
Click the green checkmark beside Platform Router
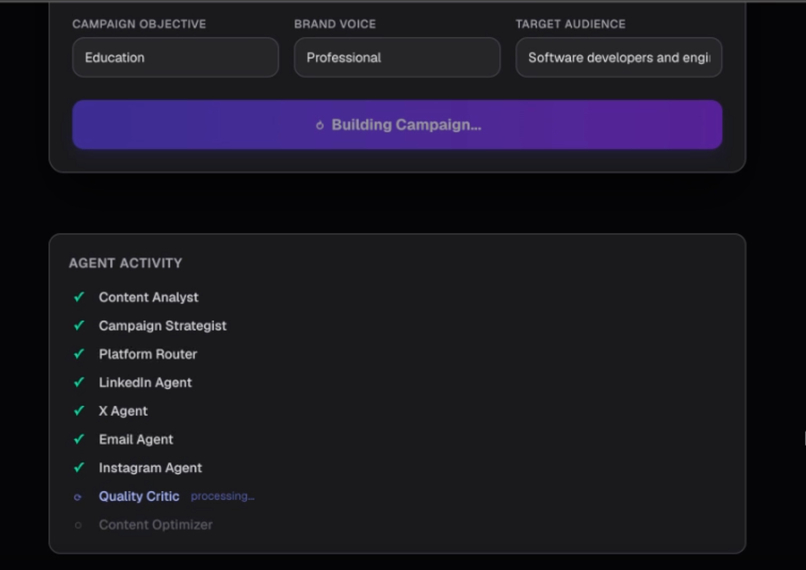click(79, 354)
